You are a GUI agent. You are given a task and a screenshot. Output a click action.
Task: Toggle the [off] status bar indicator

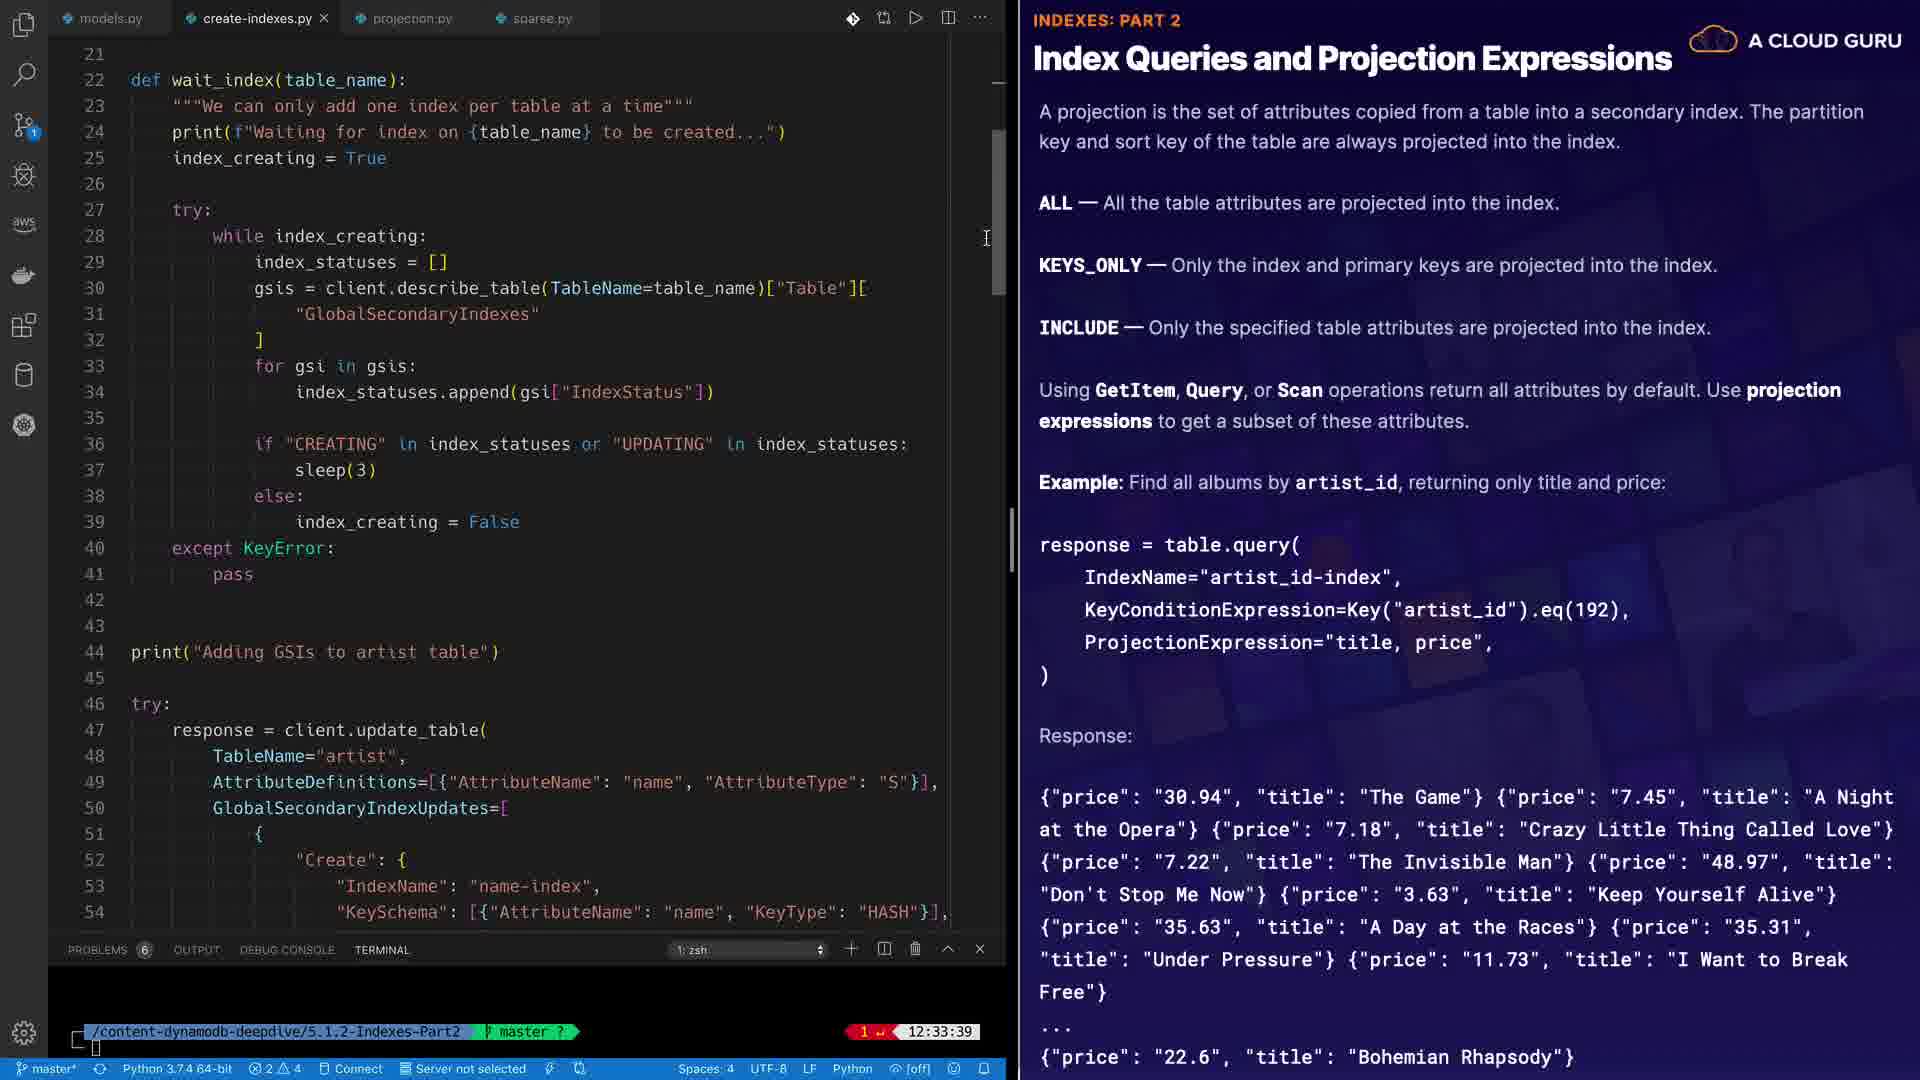pos(910,1069)
